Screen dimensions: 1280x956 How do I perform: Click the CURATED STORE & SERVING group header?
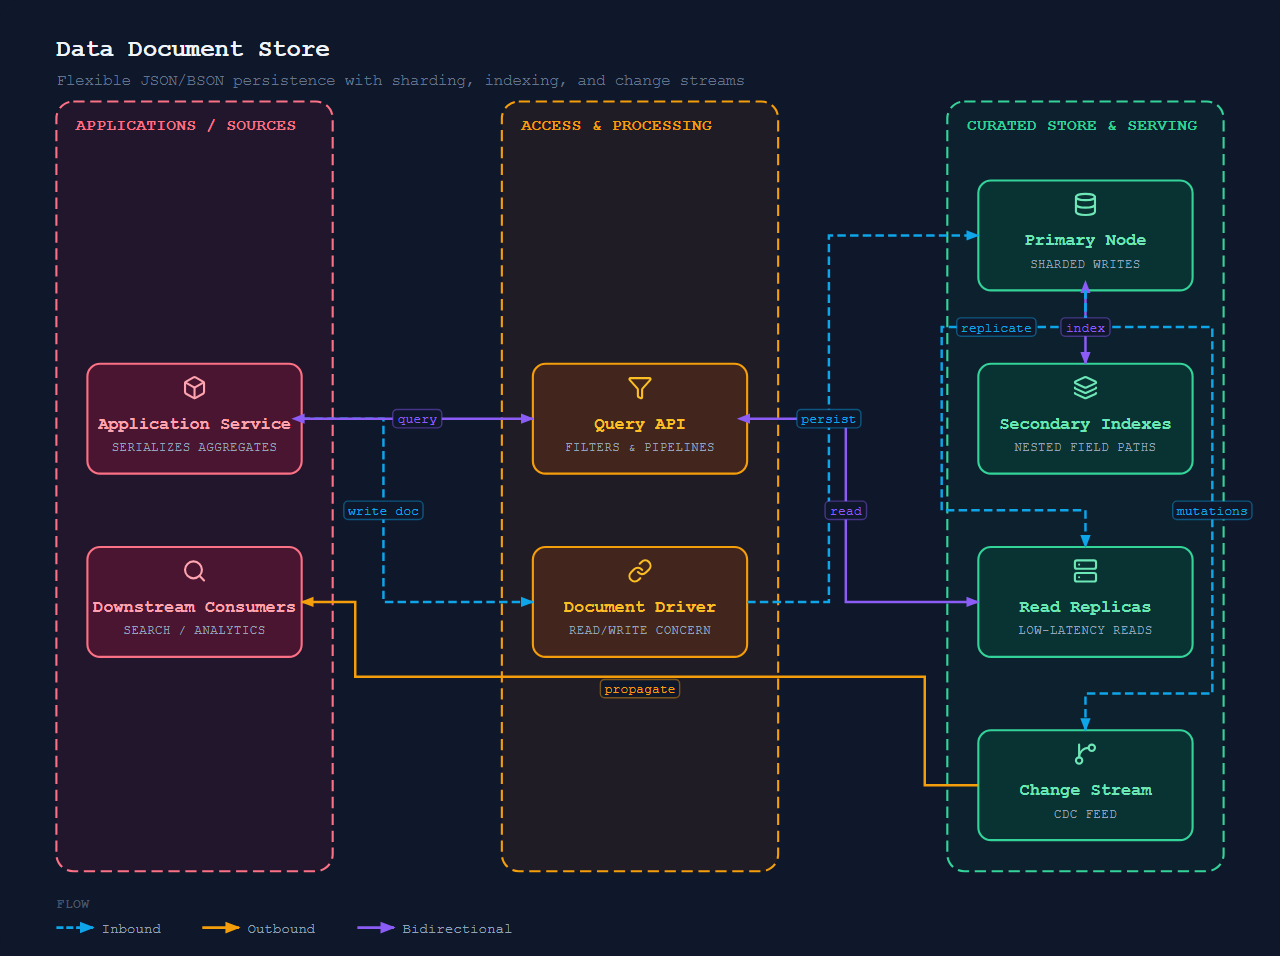(1082, 125)
